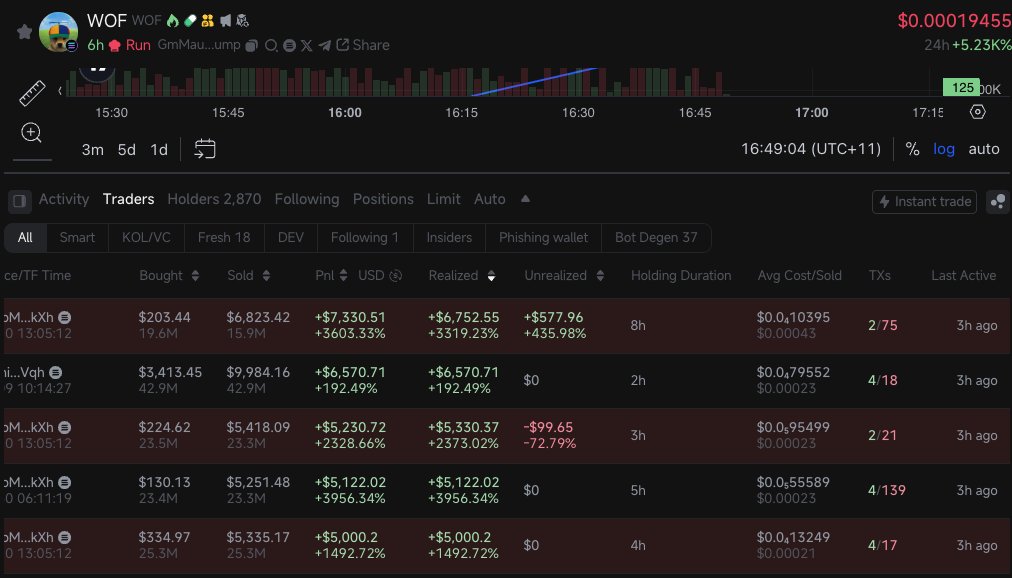Click the token security audit icon

[243, 21]
